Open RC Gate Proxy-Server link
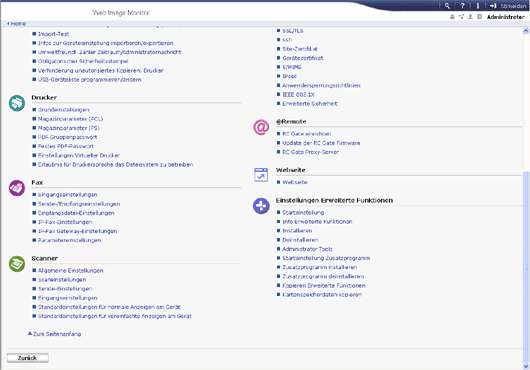Screen dimensions: 530x370 311,152
